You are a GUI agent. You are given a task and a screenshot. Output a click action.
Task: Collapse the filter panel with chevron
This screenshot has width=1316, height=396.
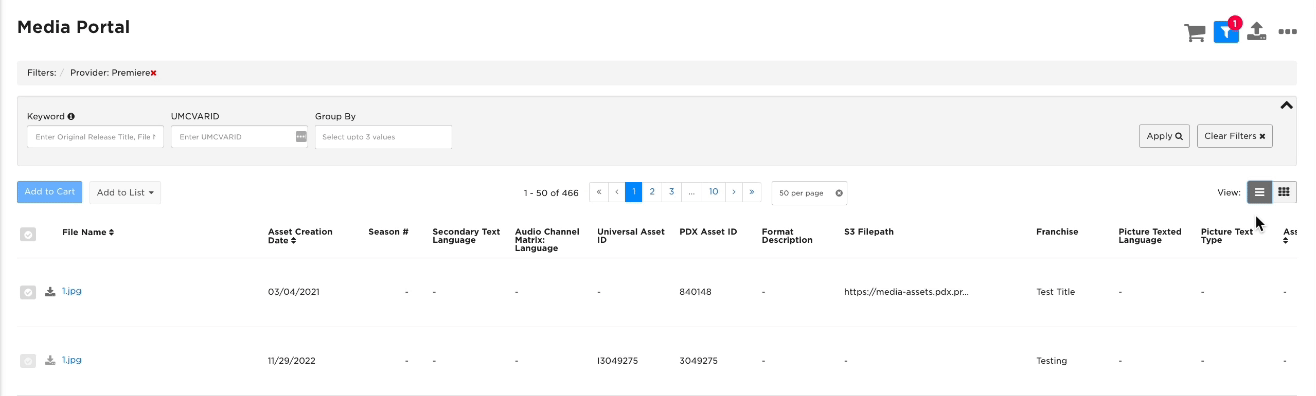point(1286,105)
